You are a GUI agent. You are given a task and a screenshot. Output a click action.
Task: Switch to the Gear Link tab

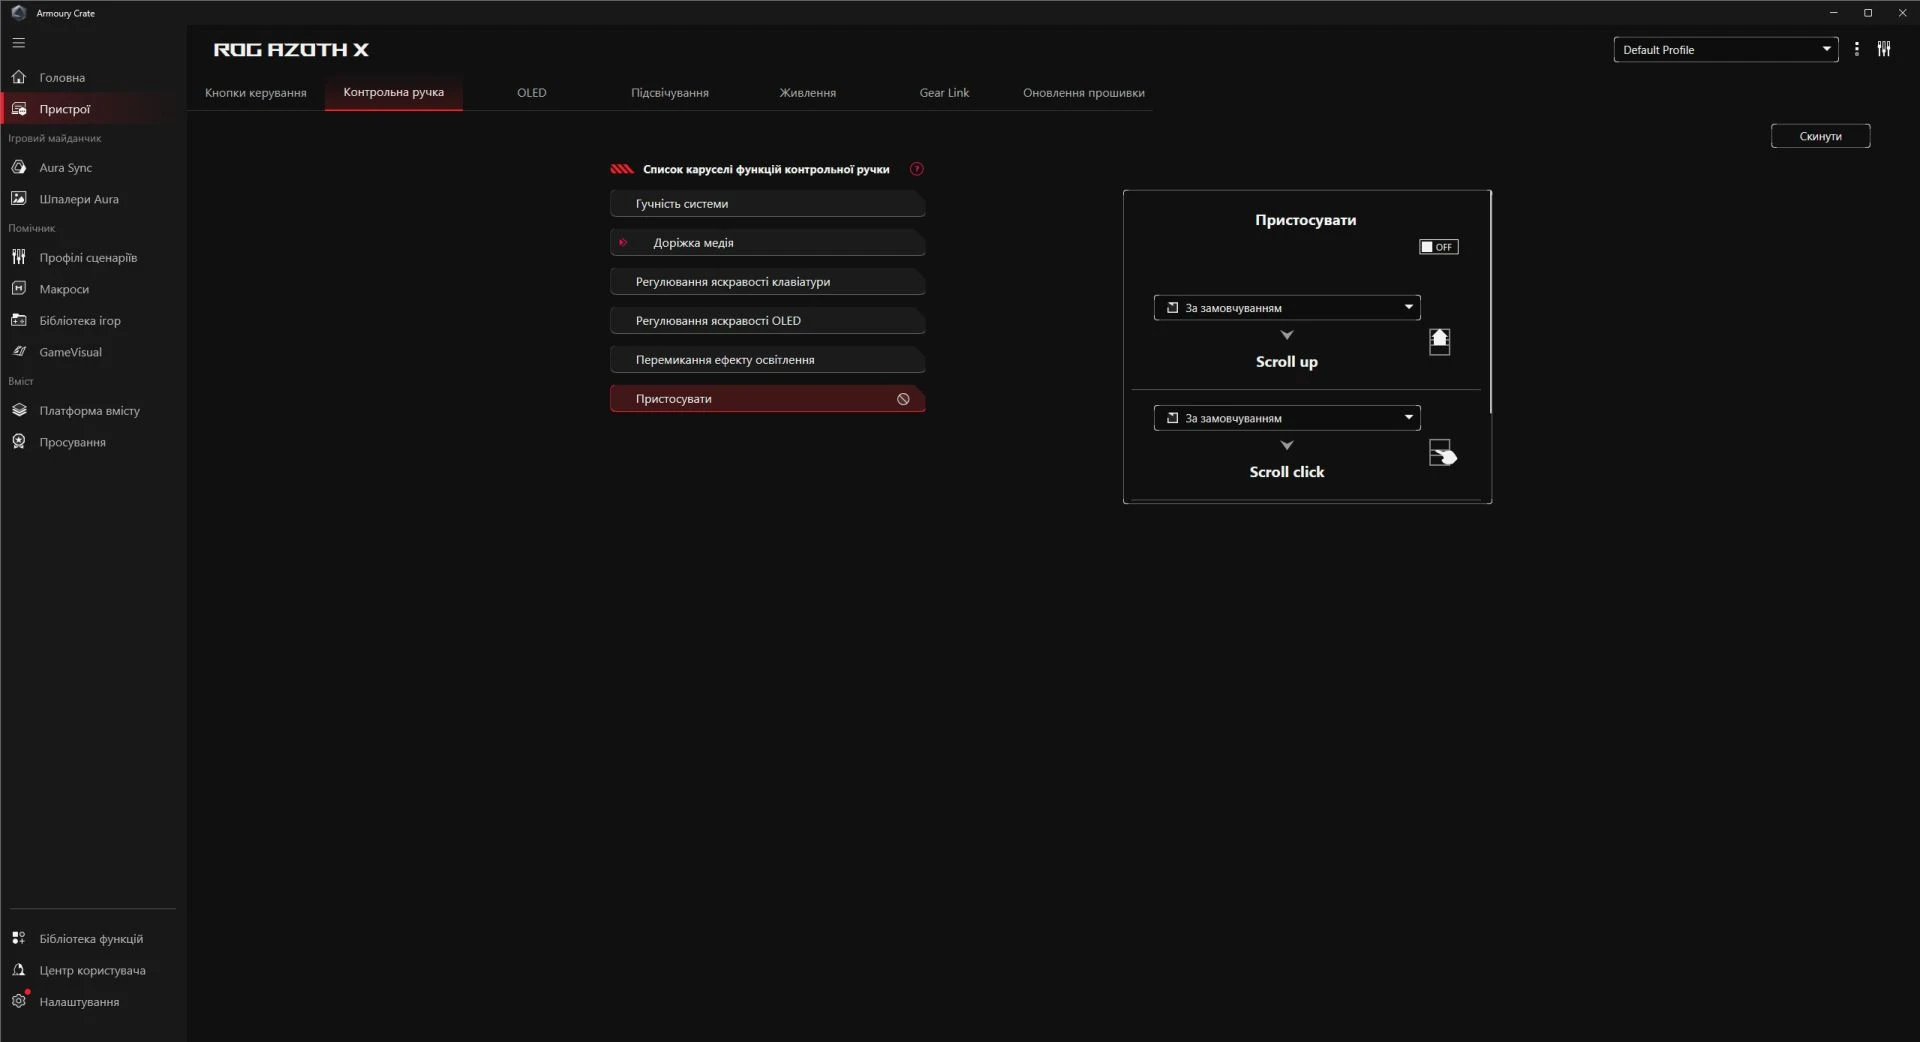pyautogui.click(x=944, y=93)
